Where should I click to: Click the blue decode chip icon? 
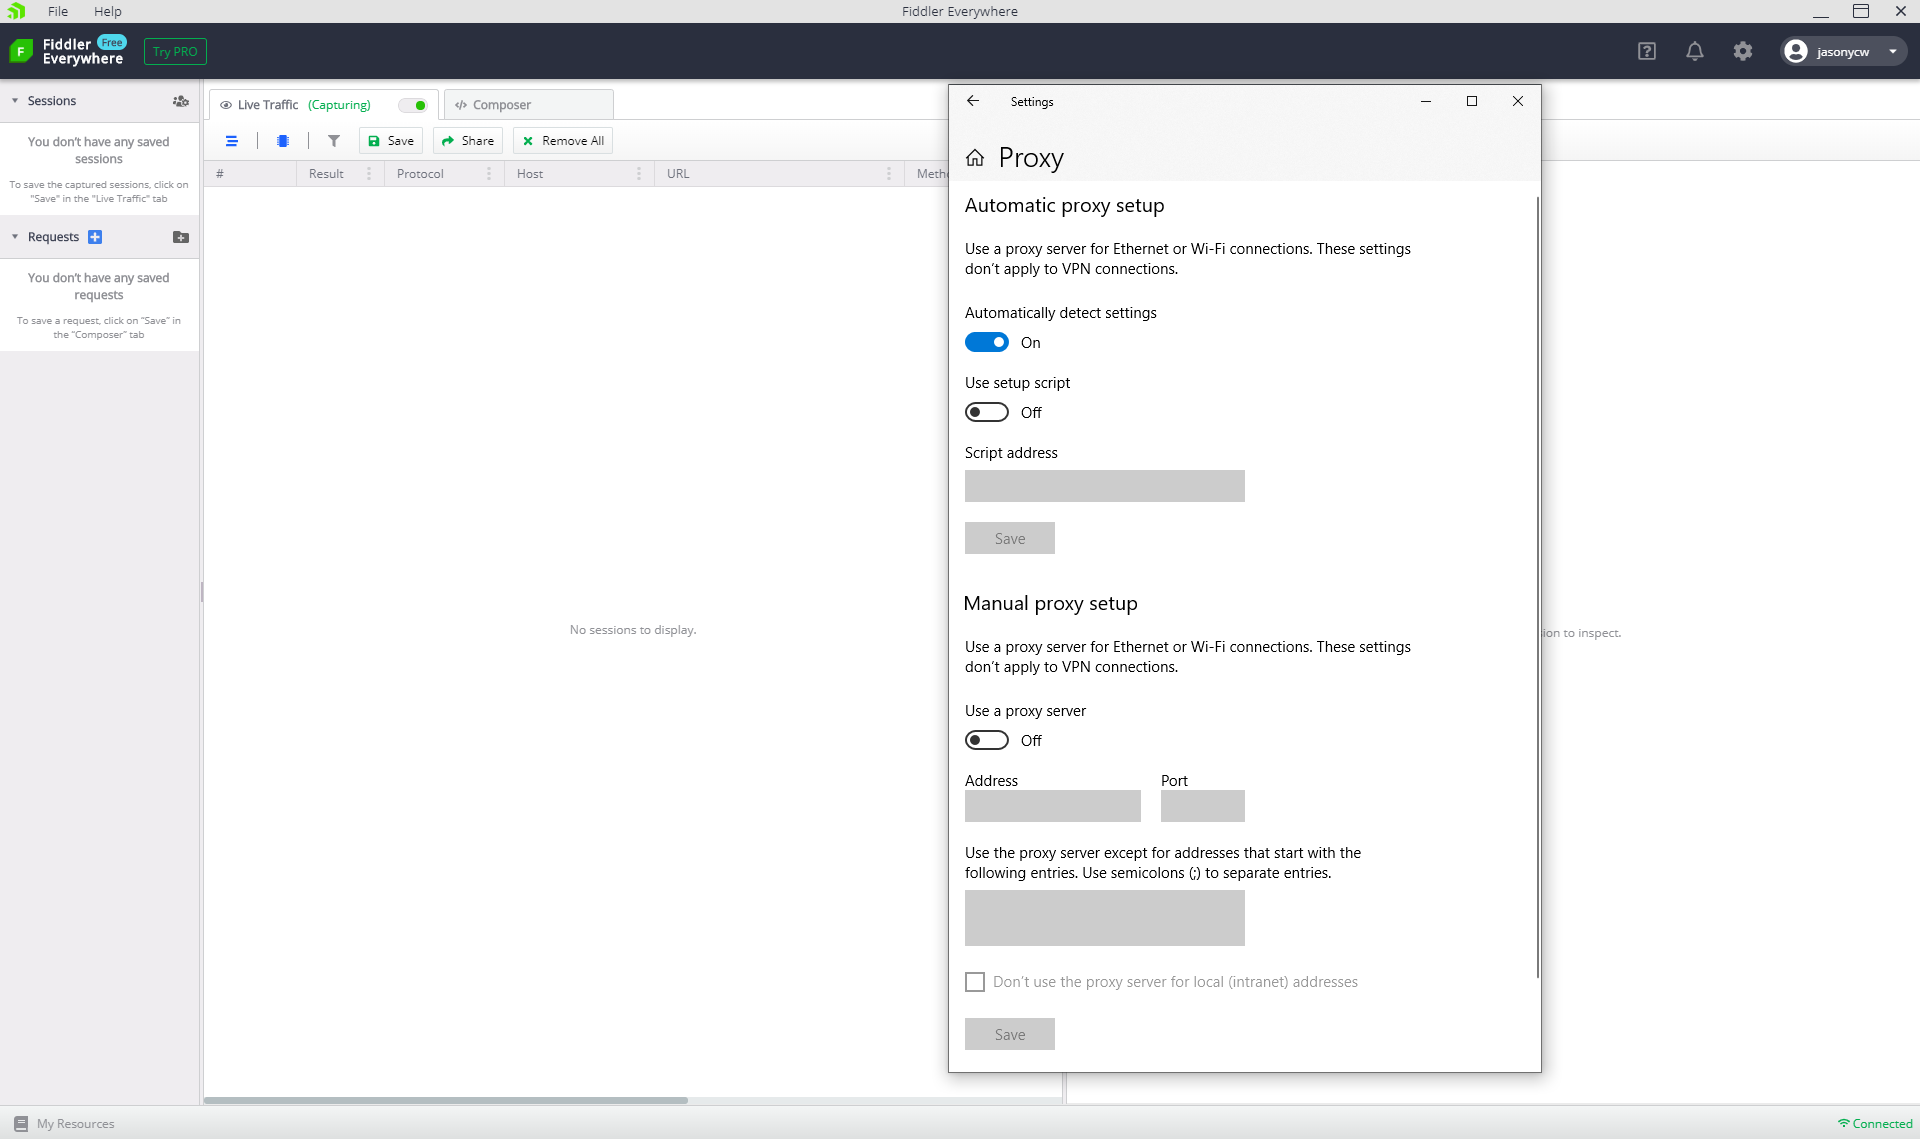(x=283, y=141)
